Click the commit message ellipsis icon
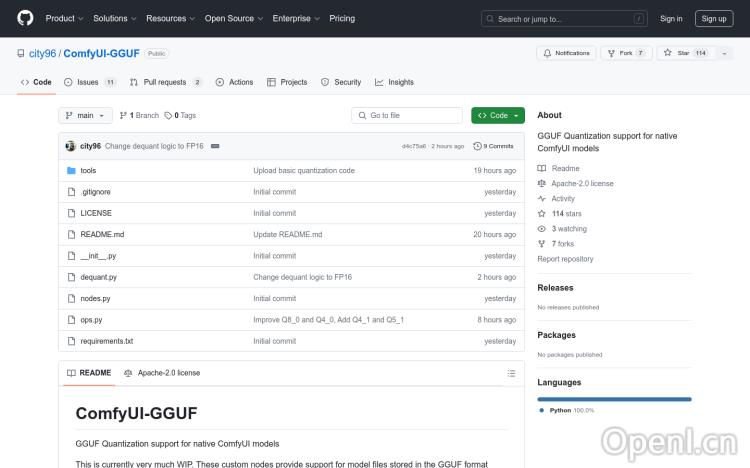750x468 pixels. pos(215,146)
